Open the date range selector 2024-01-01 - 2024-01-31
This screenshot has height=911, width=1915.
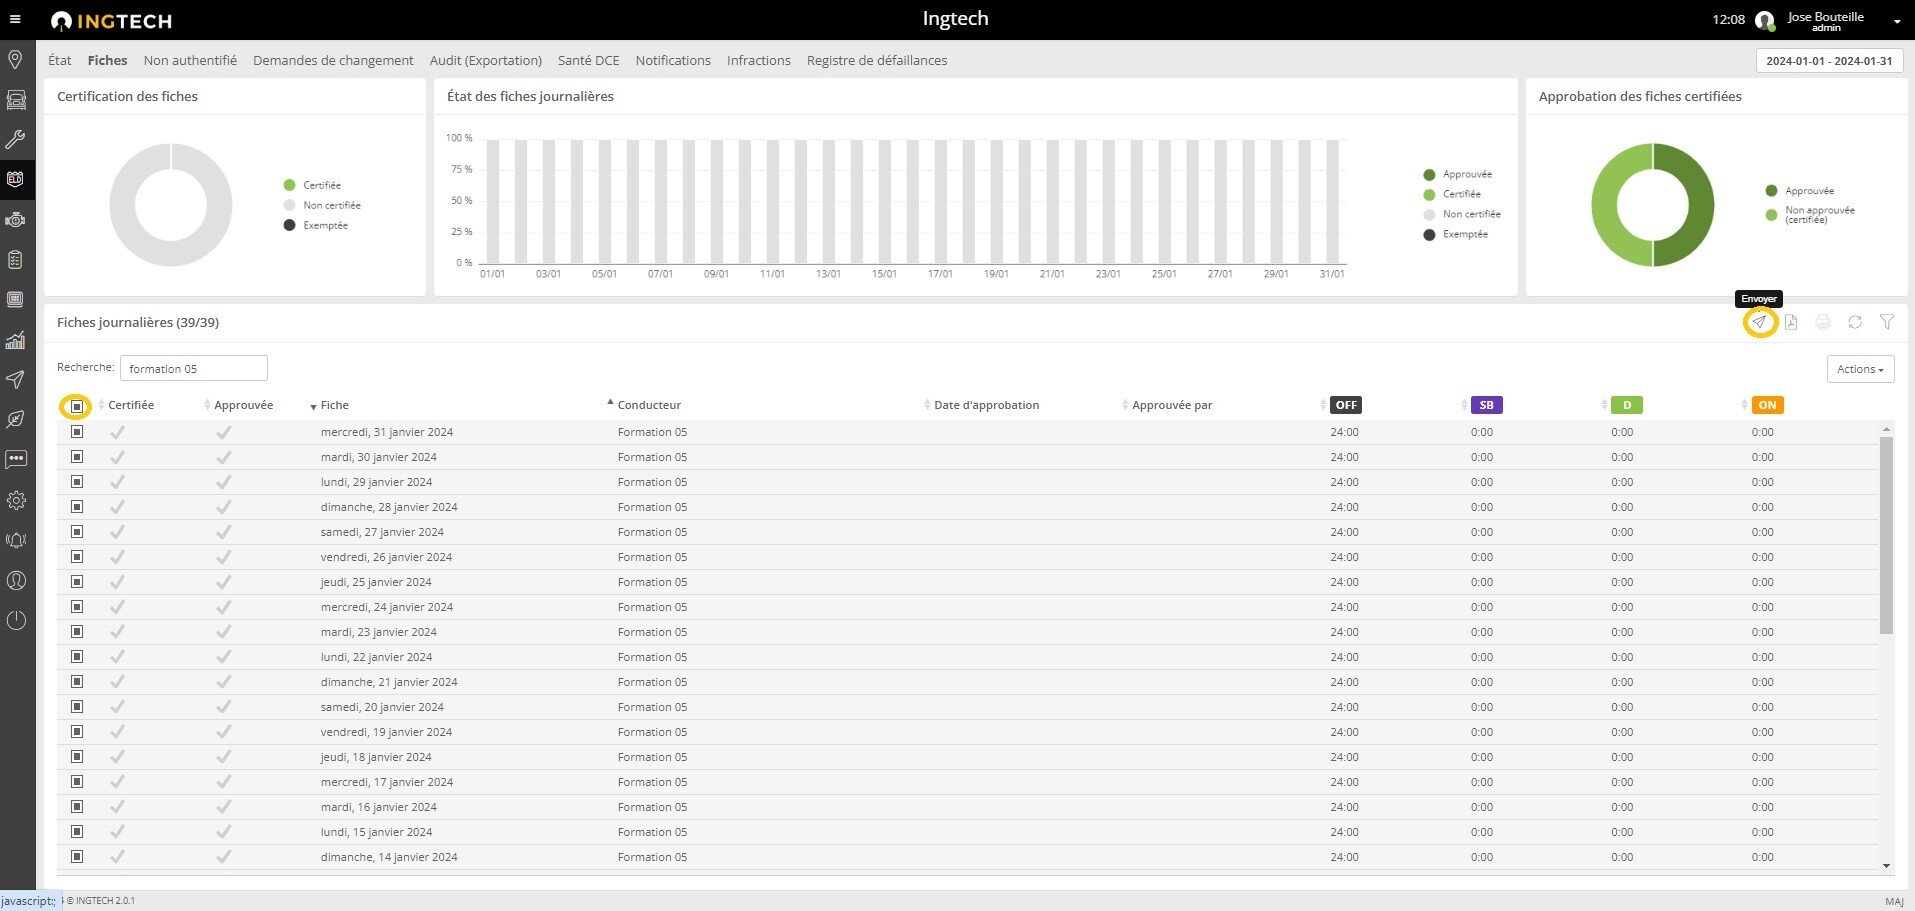pyautogui.click(x=1828, y=60)
